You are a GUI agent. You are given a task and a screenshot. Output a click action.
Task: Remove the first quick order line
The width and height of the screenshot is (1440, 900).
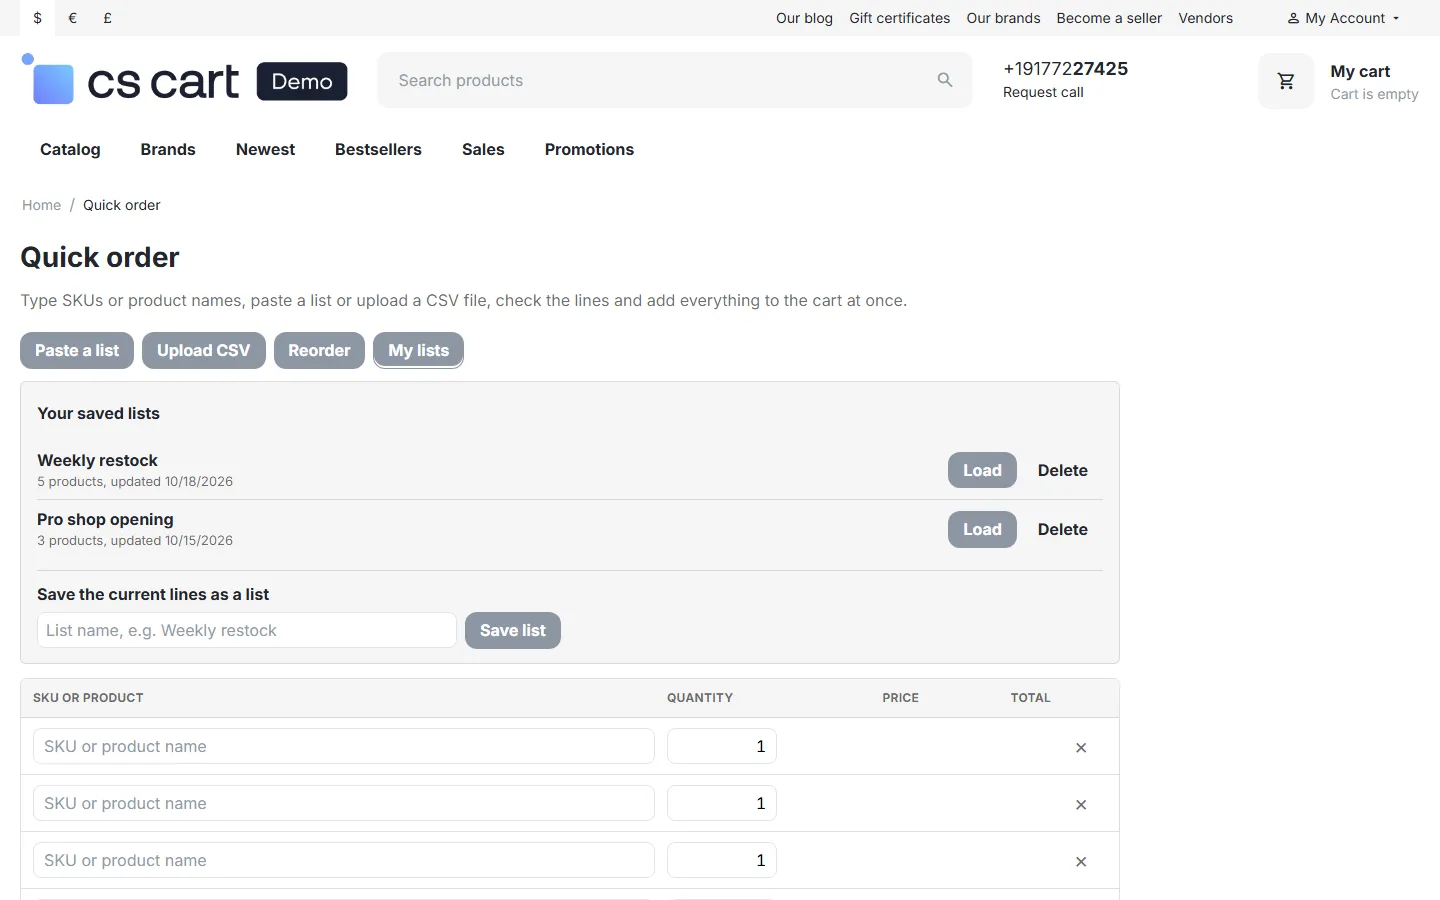pyautogui.click(x=1081, y=747)
